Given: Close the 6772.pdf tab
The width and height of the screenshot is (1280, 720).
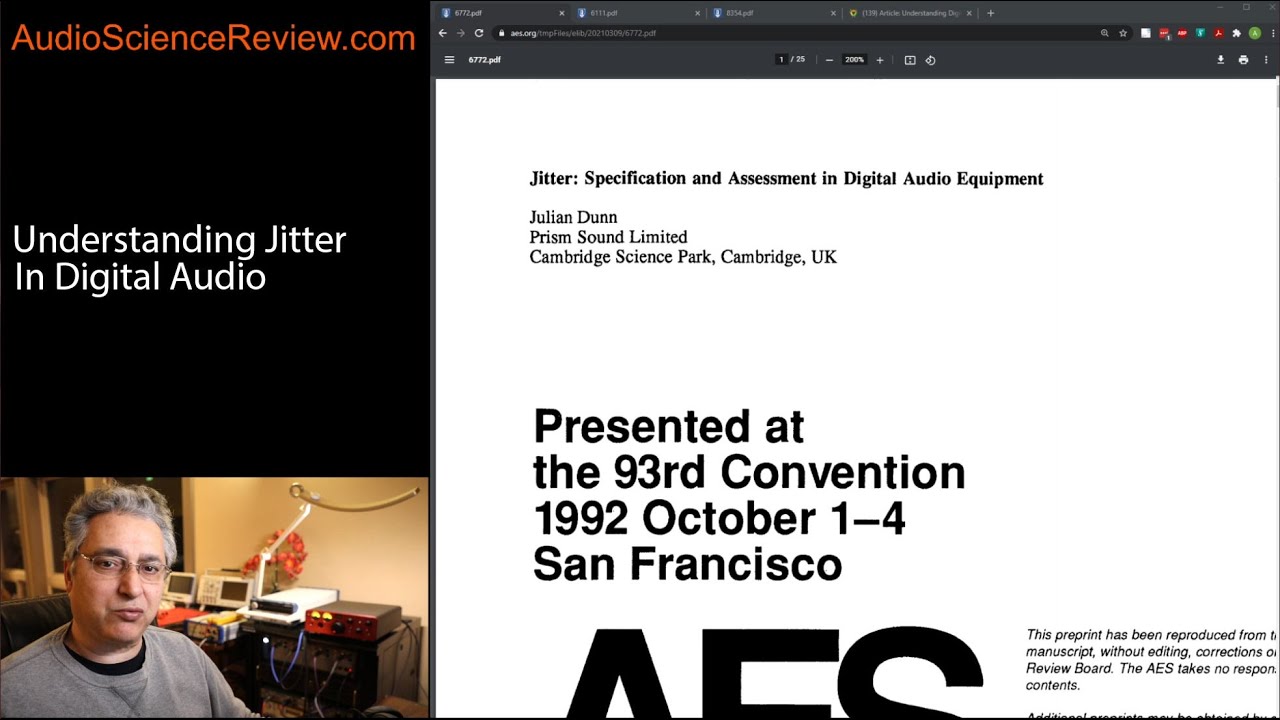Looking at the screenshot, I should pos(561,13).
